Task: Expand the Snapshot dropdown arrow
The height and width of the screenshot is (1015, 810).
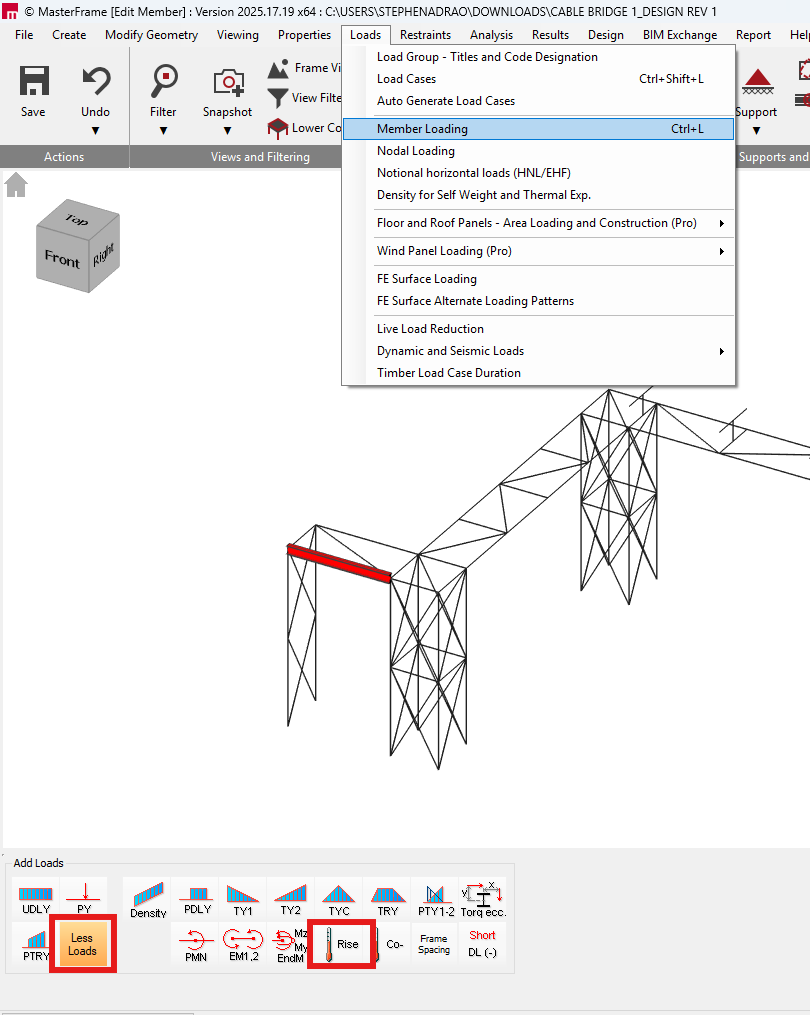Action: [227, 131]
